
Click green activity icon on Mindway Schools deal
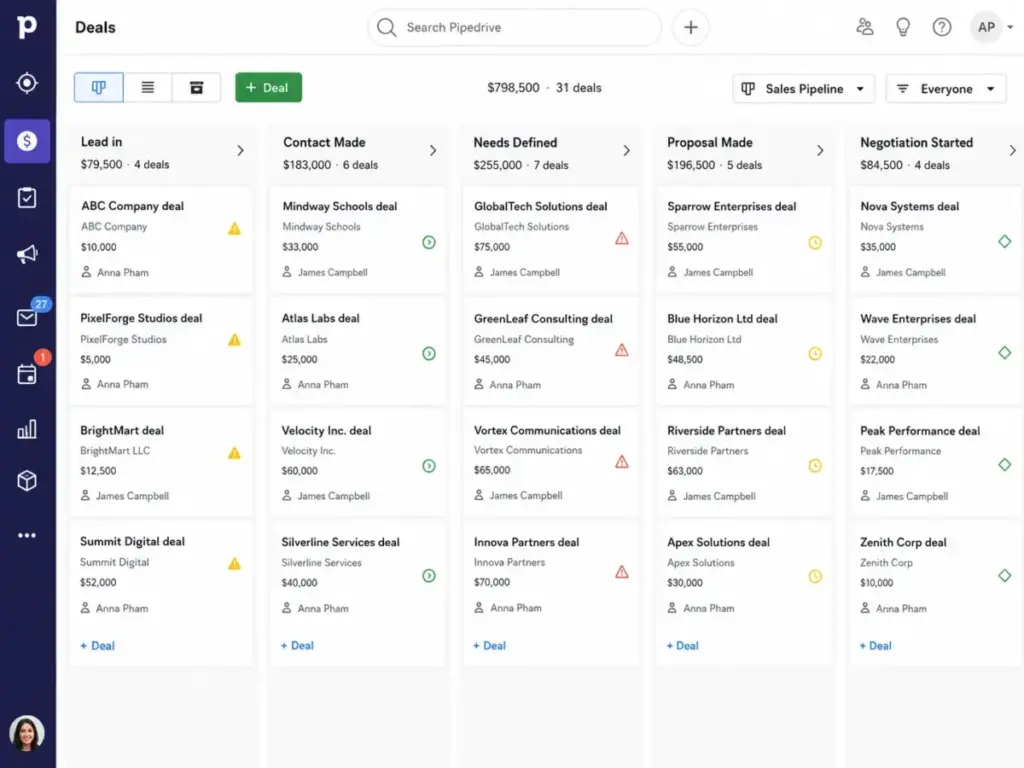tap(428, 242)
